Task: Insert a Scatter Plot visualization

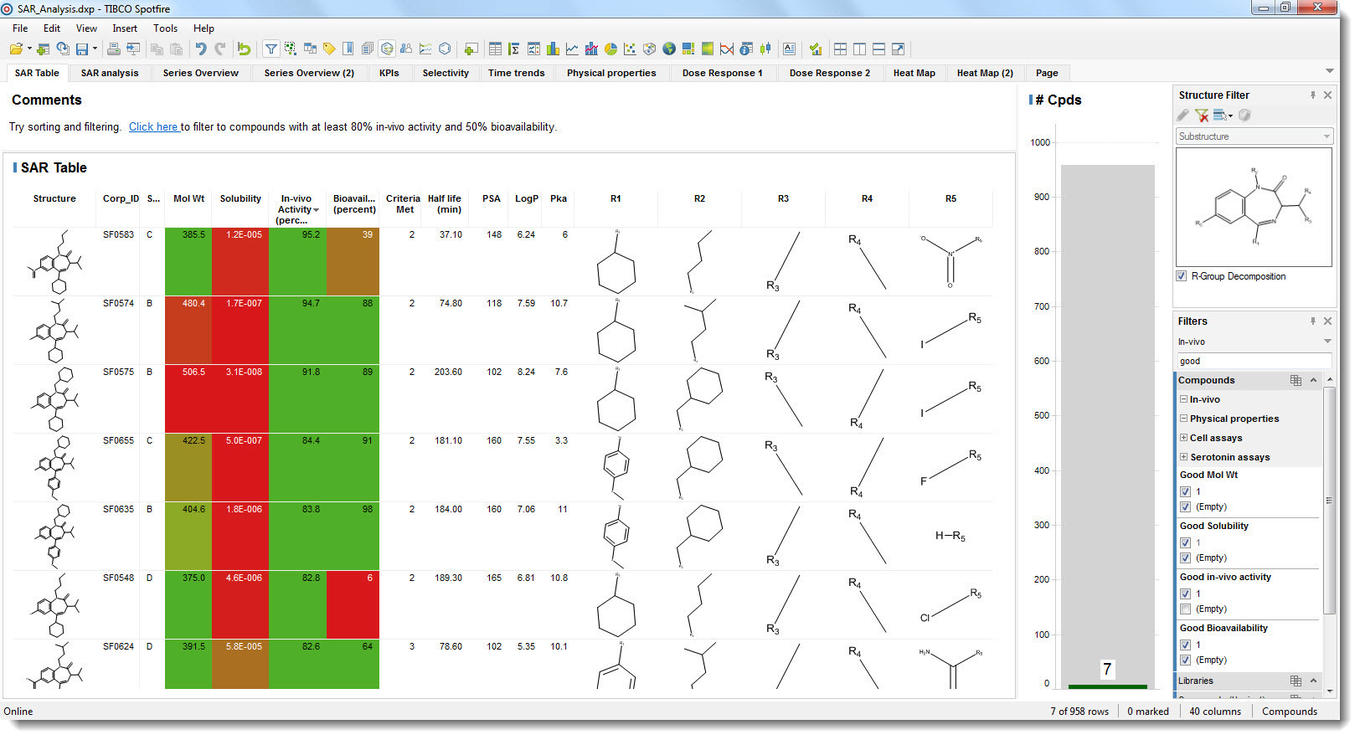Action: (630, 48)
